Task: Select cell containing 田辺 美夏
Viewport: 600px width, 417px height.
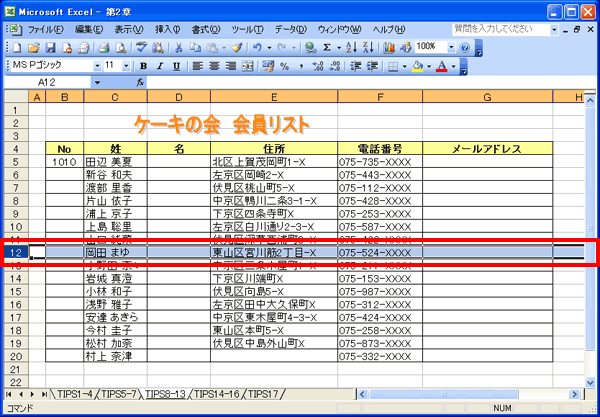Action: 115,162
